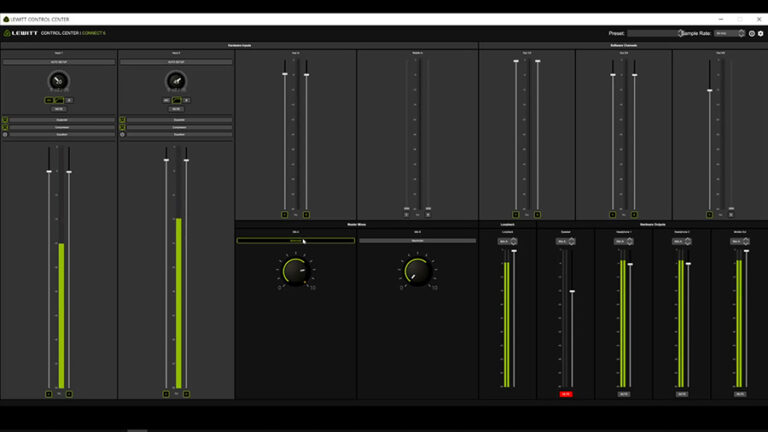Toggle the Expander on Input 2
The image size is (768, 432).
[122, 120]
